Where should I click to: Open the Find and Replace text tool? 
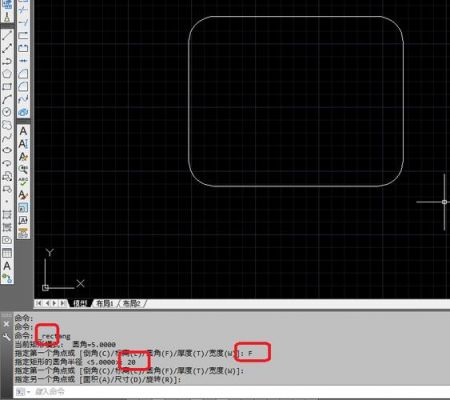pyautogui.click(x=23, y=169)
